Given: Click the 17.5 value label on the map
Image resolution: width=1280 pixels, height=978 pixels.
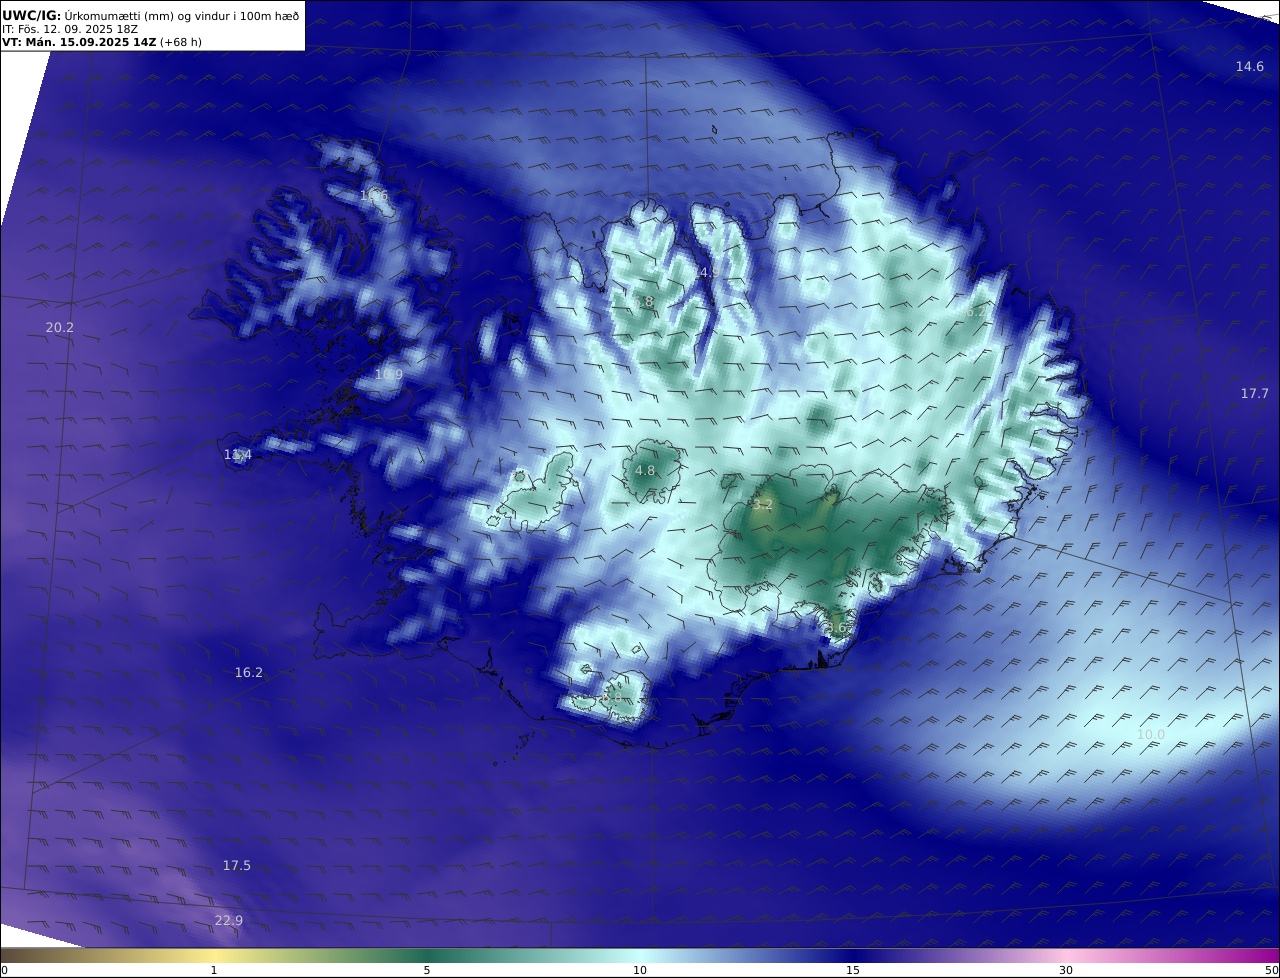Looking at the screenshot, I should coord(236,865).
